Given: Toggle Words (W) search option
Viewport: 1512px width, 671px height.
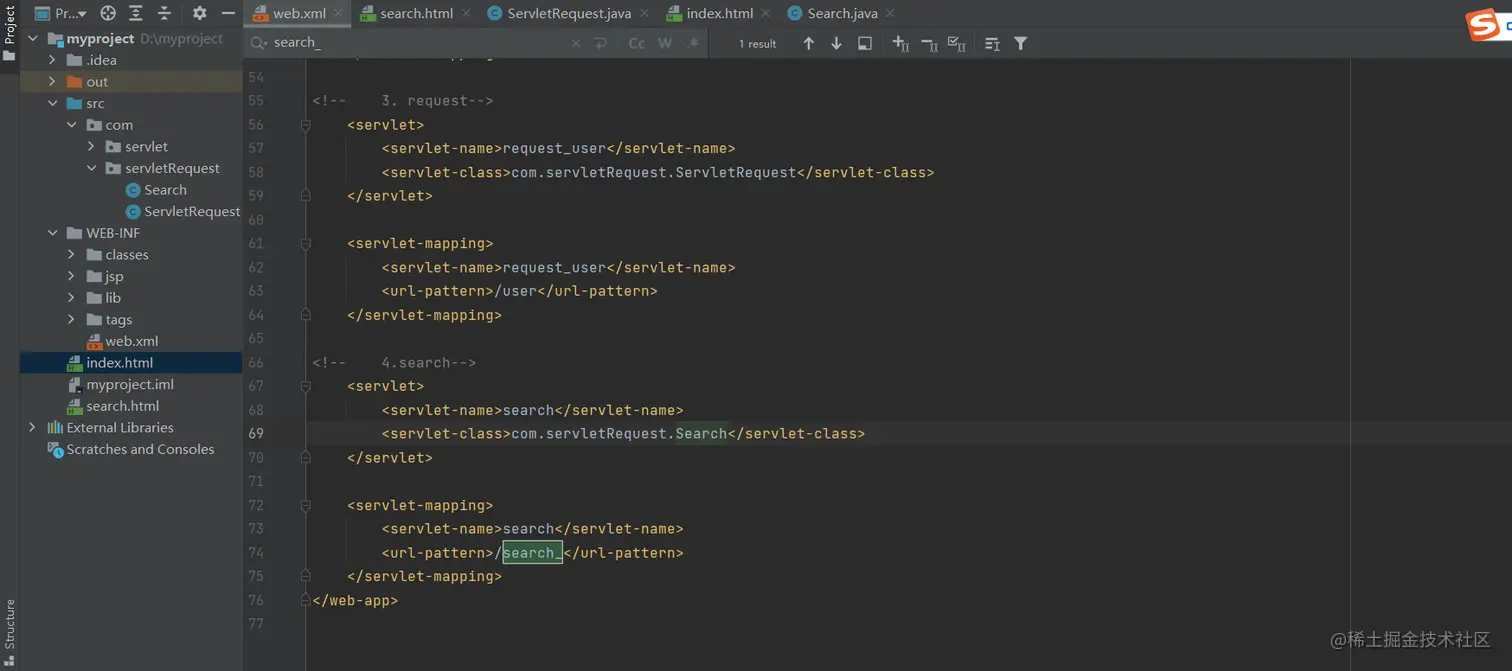Looking at the screenshot, I should (x=665, y=43).
